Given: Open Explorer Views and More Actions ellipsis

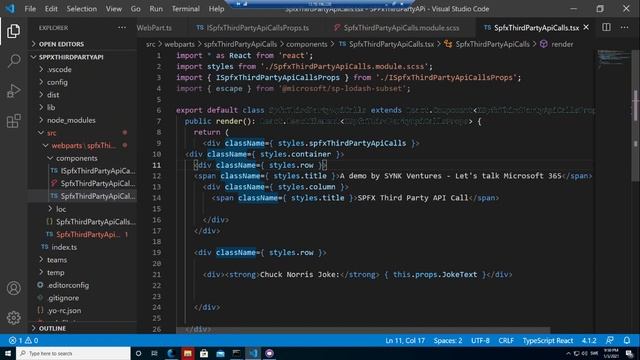Looking at the screenshot, I should (x=122, y=28).
